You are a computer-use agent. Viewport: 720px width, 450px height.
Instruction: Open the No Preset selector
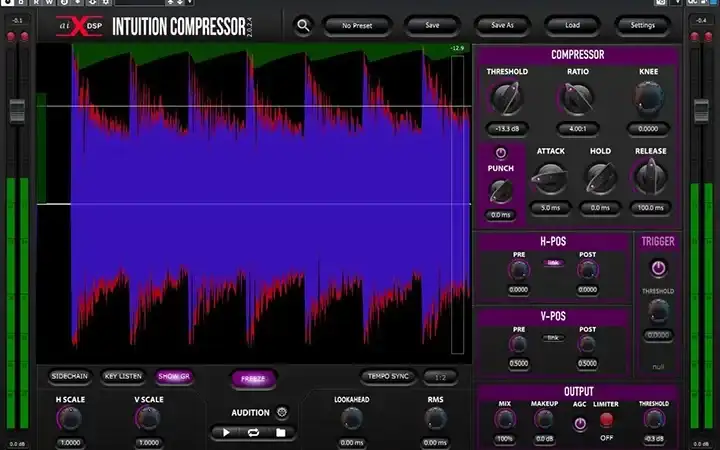(x=357, y=26)
